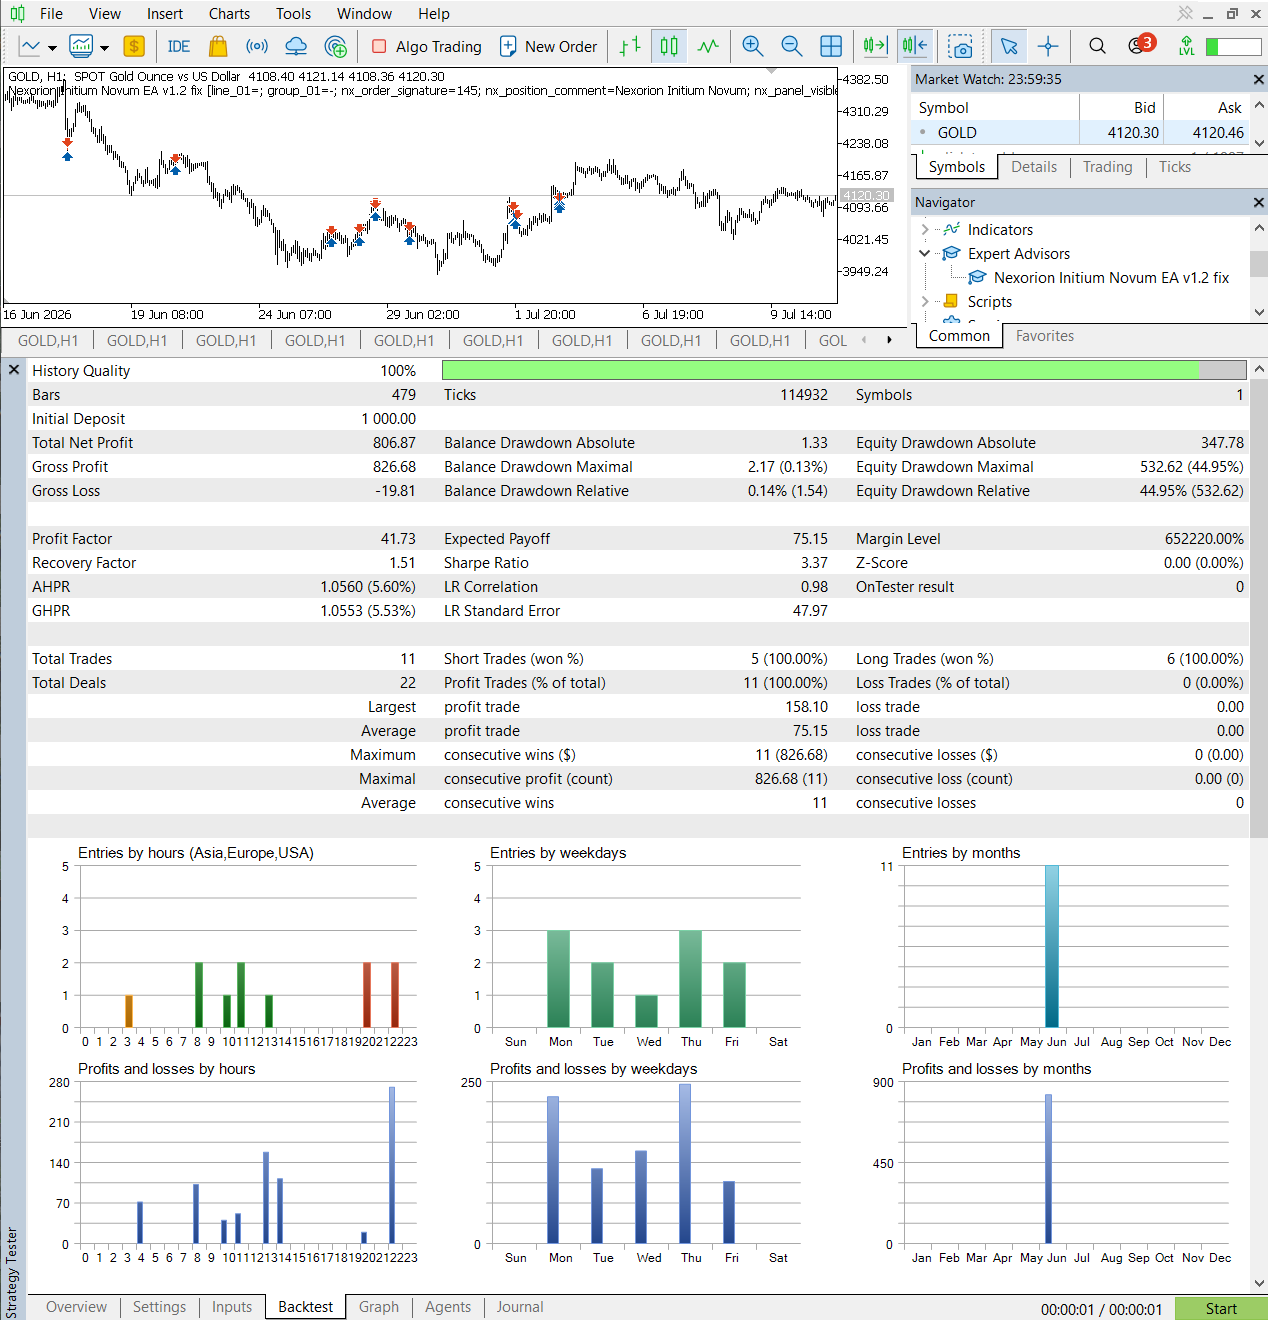
Task: Click the radar with plus icon
Action: (x=336, y=46)
